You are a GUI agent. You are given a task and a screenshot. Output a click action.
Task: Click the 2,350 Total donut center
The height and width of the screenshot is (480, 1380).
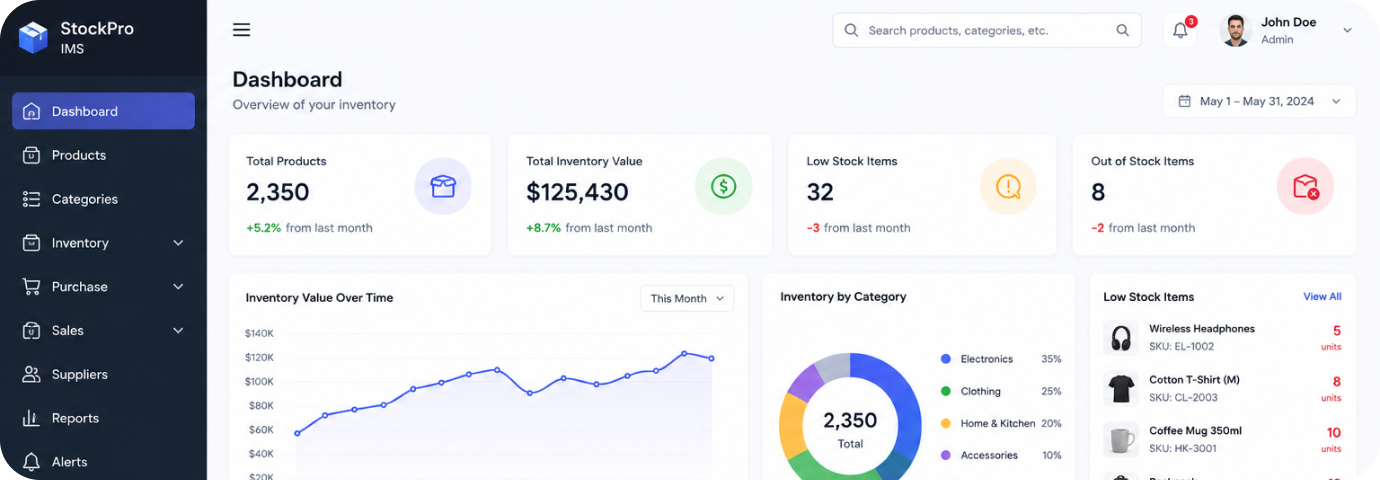pos(850,428)
